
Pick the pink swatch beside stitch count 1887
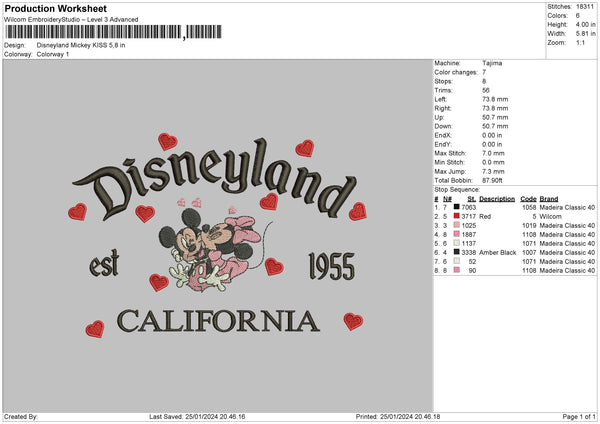click(457, 234)
